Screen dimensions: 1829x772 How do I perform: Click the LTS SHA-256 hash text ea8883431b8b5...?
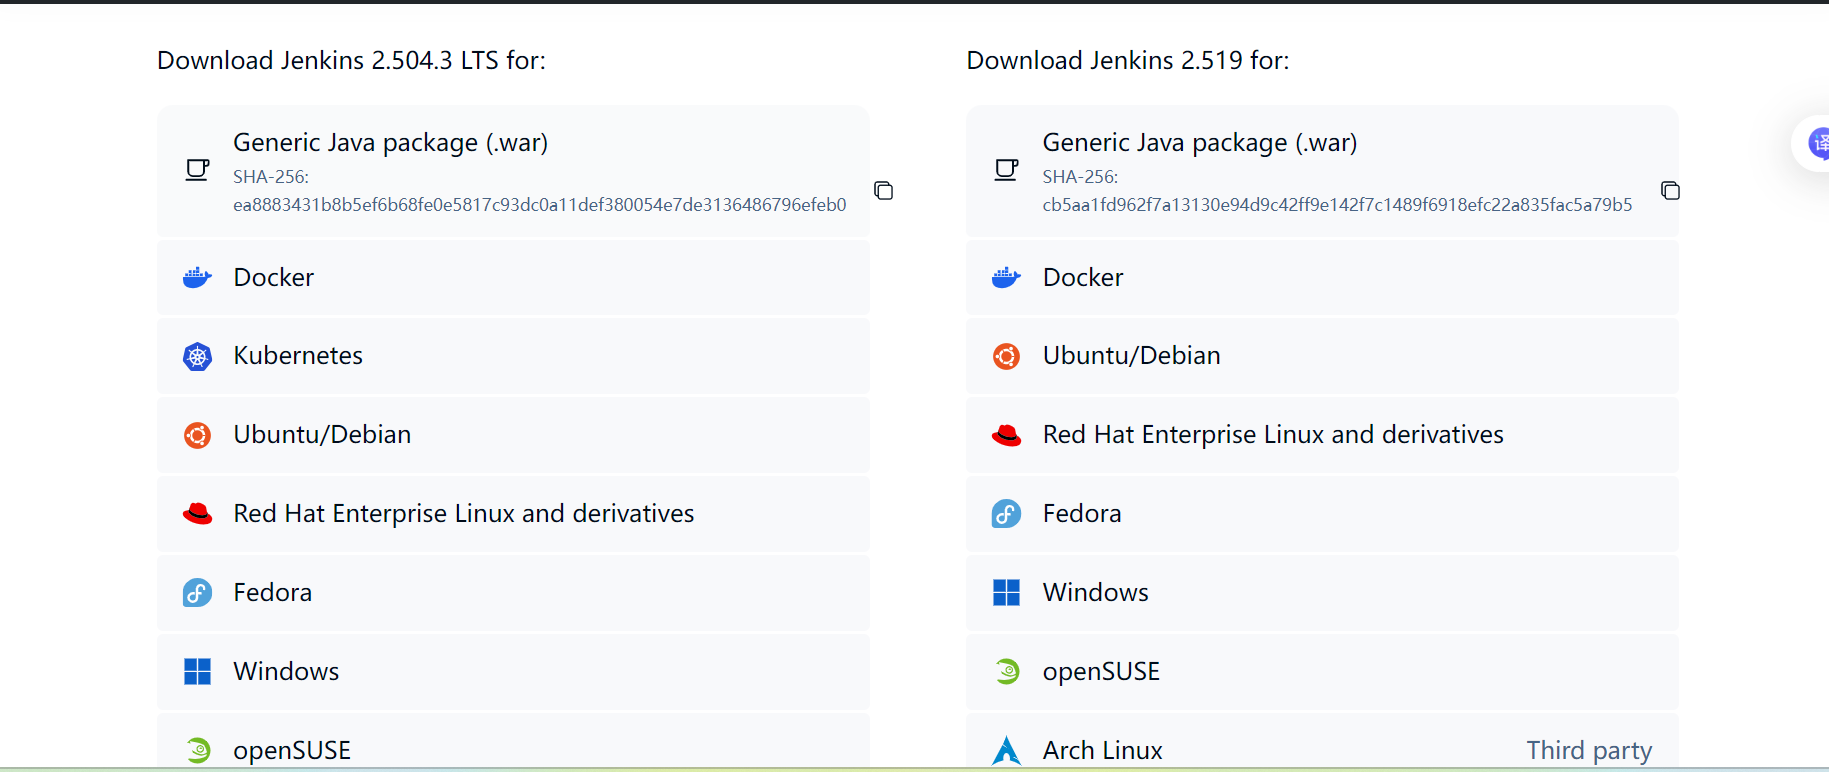coord(540,205)
